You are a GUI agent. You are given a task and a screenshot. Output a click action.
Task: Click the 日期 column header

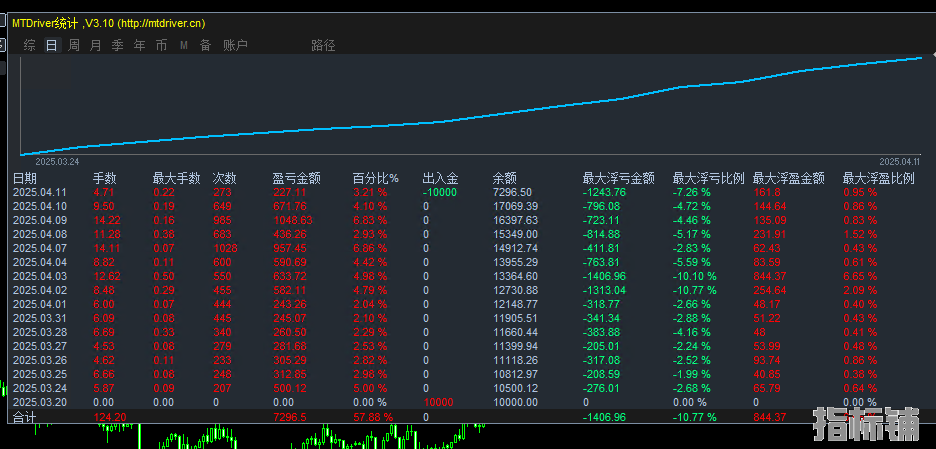(24, 178)
